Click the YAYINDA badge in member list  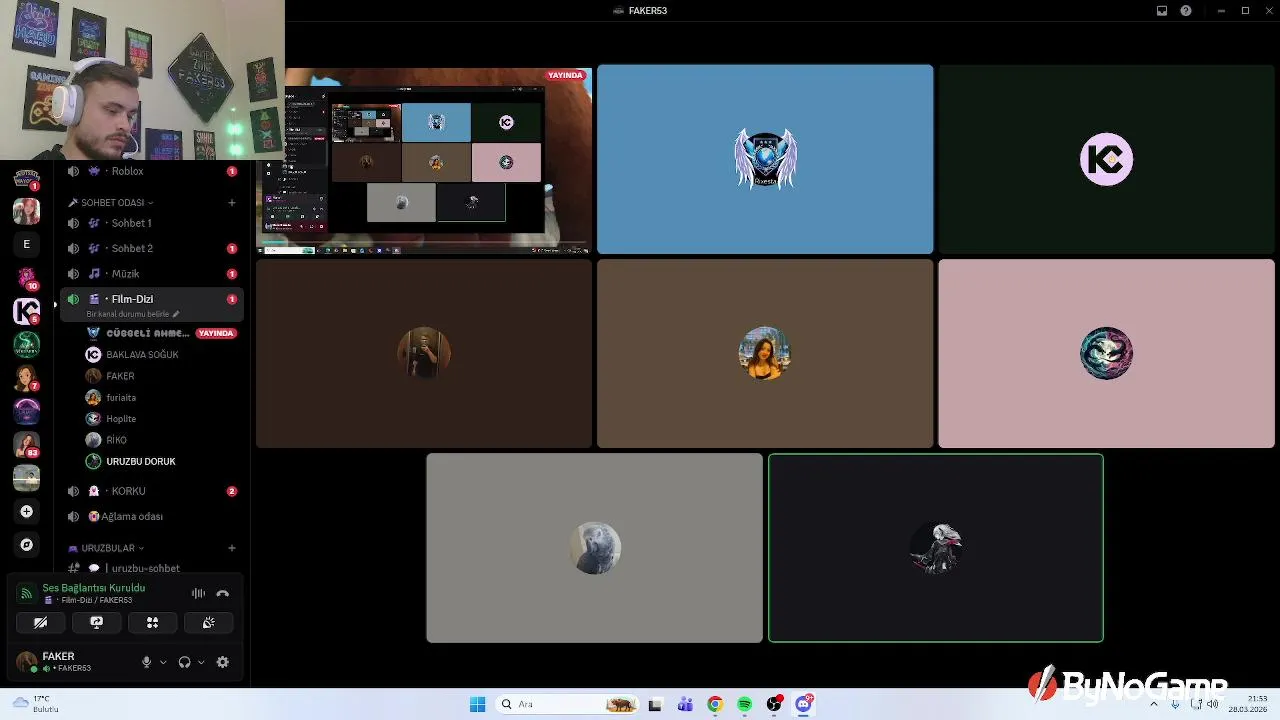216,333
